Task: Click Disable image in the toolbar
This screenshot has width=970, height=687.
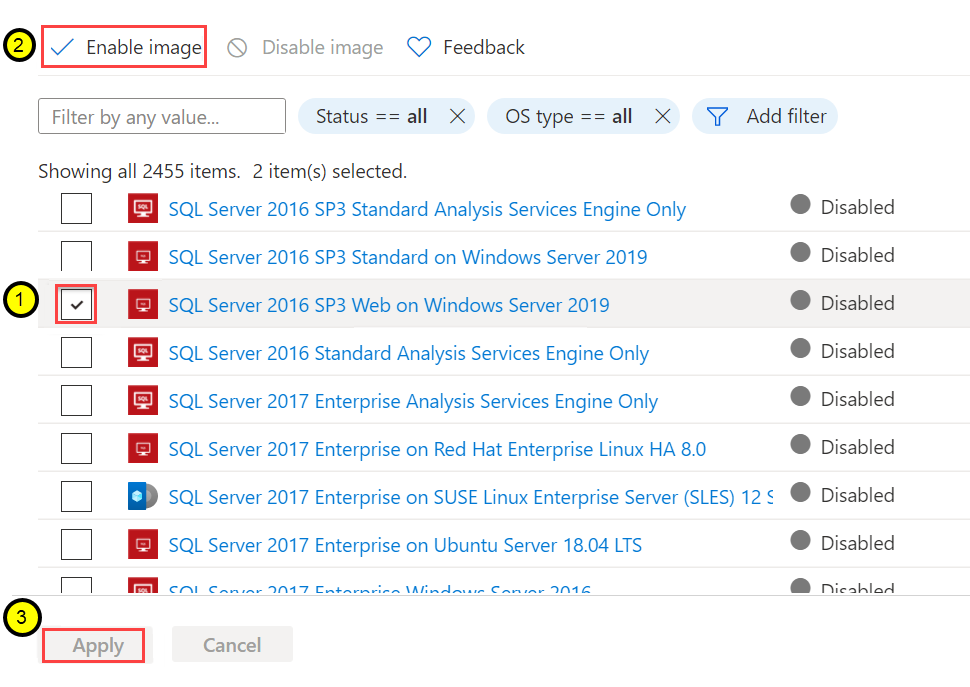Action: (305, 48)
